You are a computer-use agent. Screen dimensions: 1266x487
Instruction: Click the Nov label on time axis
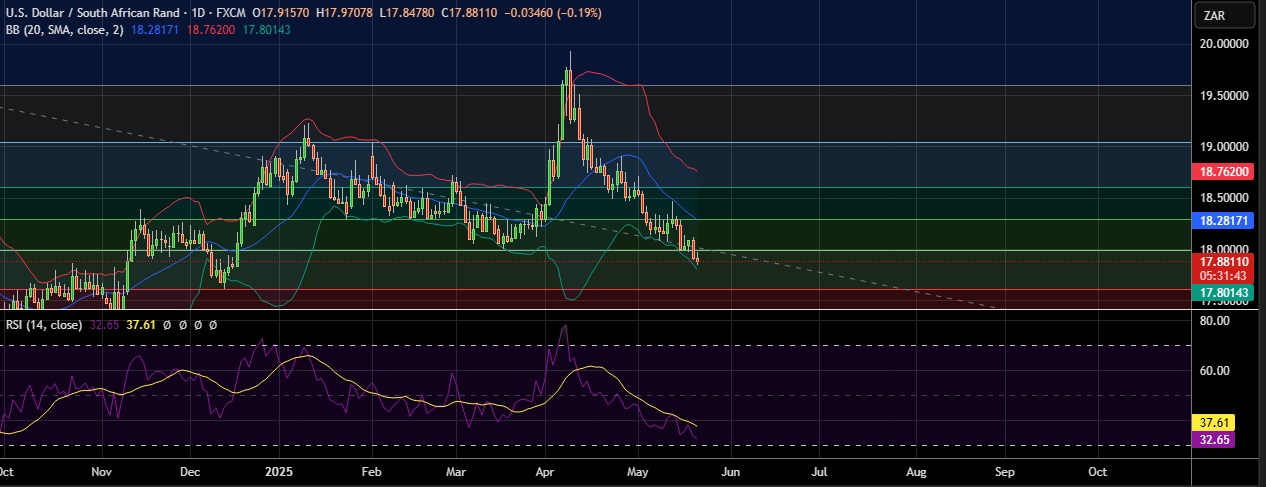(x=101, y=470)
